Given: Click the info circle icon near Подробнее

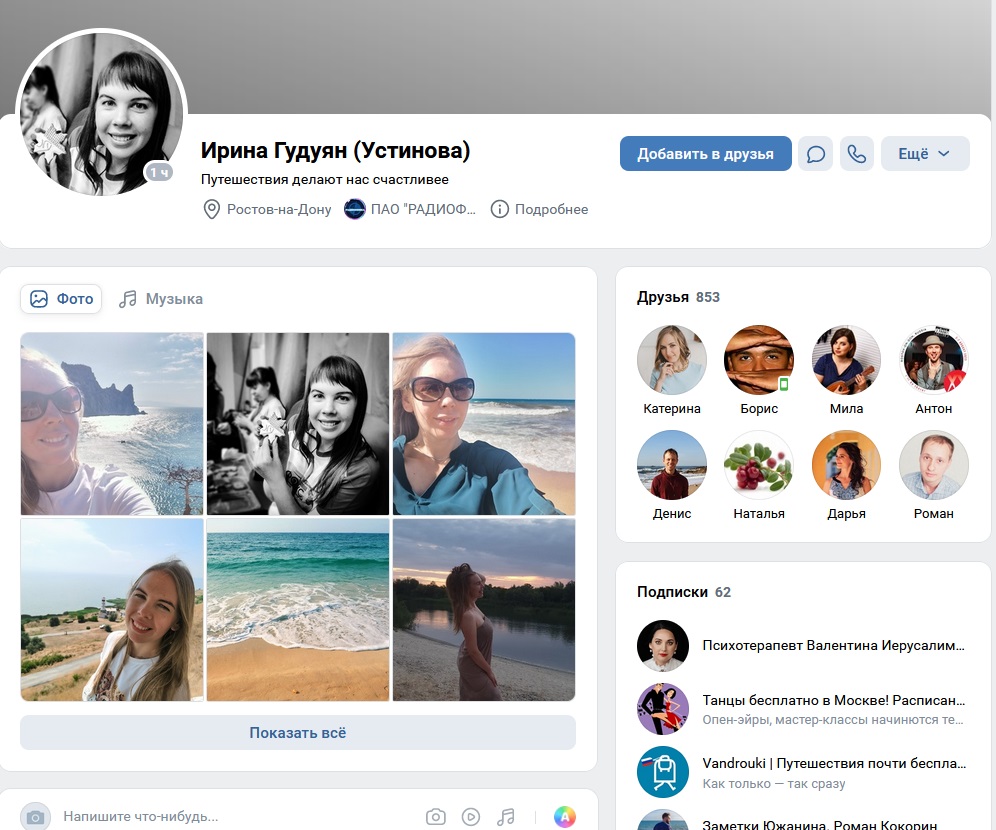Looking at the screenshot, I should [x=499, y=209].
